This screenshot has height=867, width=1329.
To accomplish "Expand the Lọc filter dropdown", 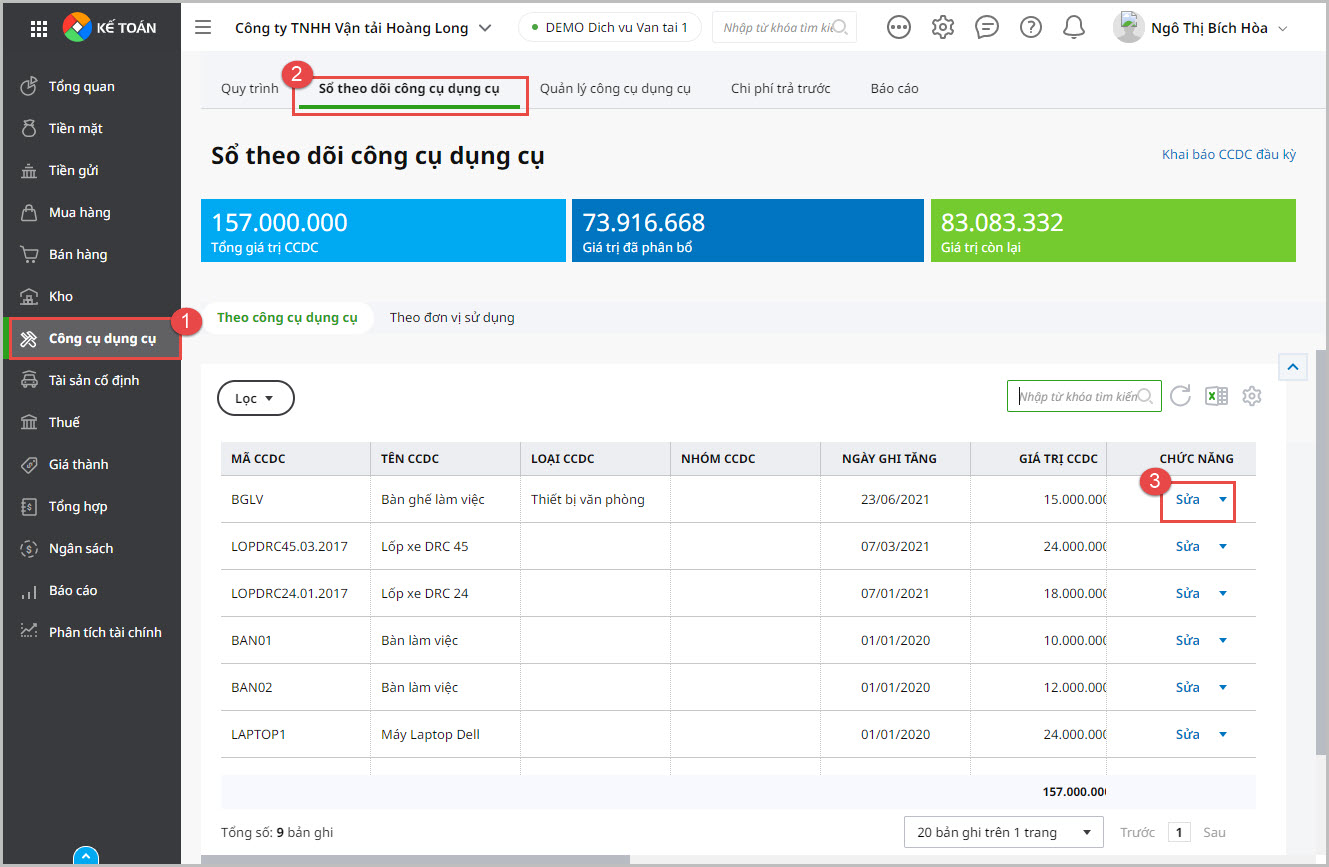I will 255,398.
